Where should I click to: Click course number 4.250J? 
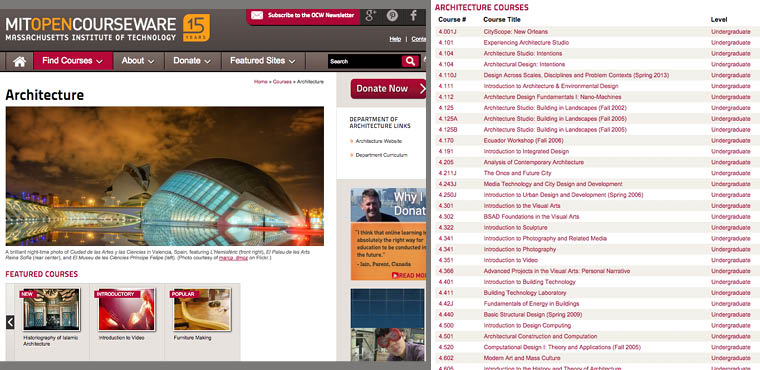(447, 195)
